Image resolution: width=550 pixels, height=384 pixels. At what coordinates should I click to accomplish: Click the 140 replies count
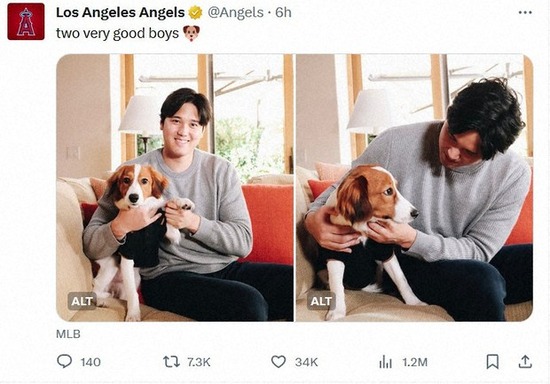click(90, 362)
